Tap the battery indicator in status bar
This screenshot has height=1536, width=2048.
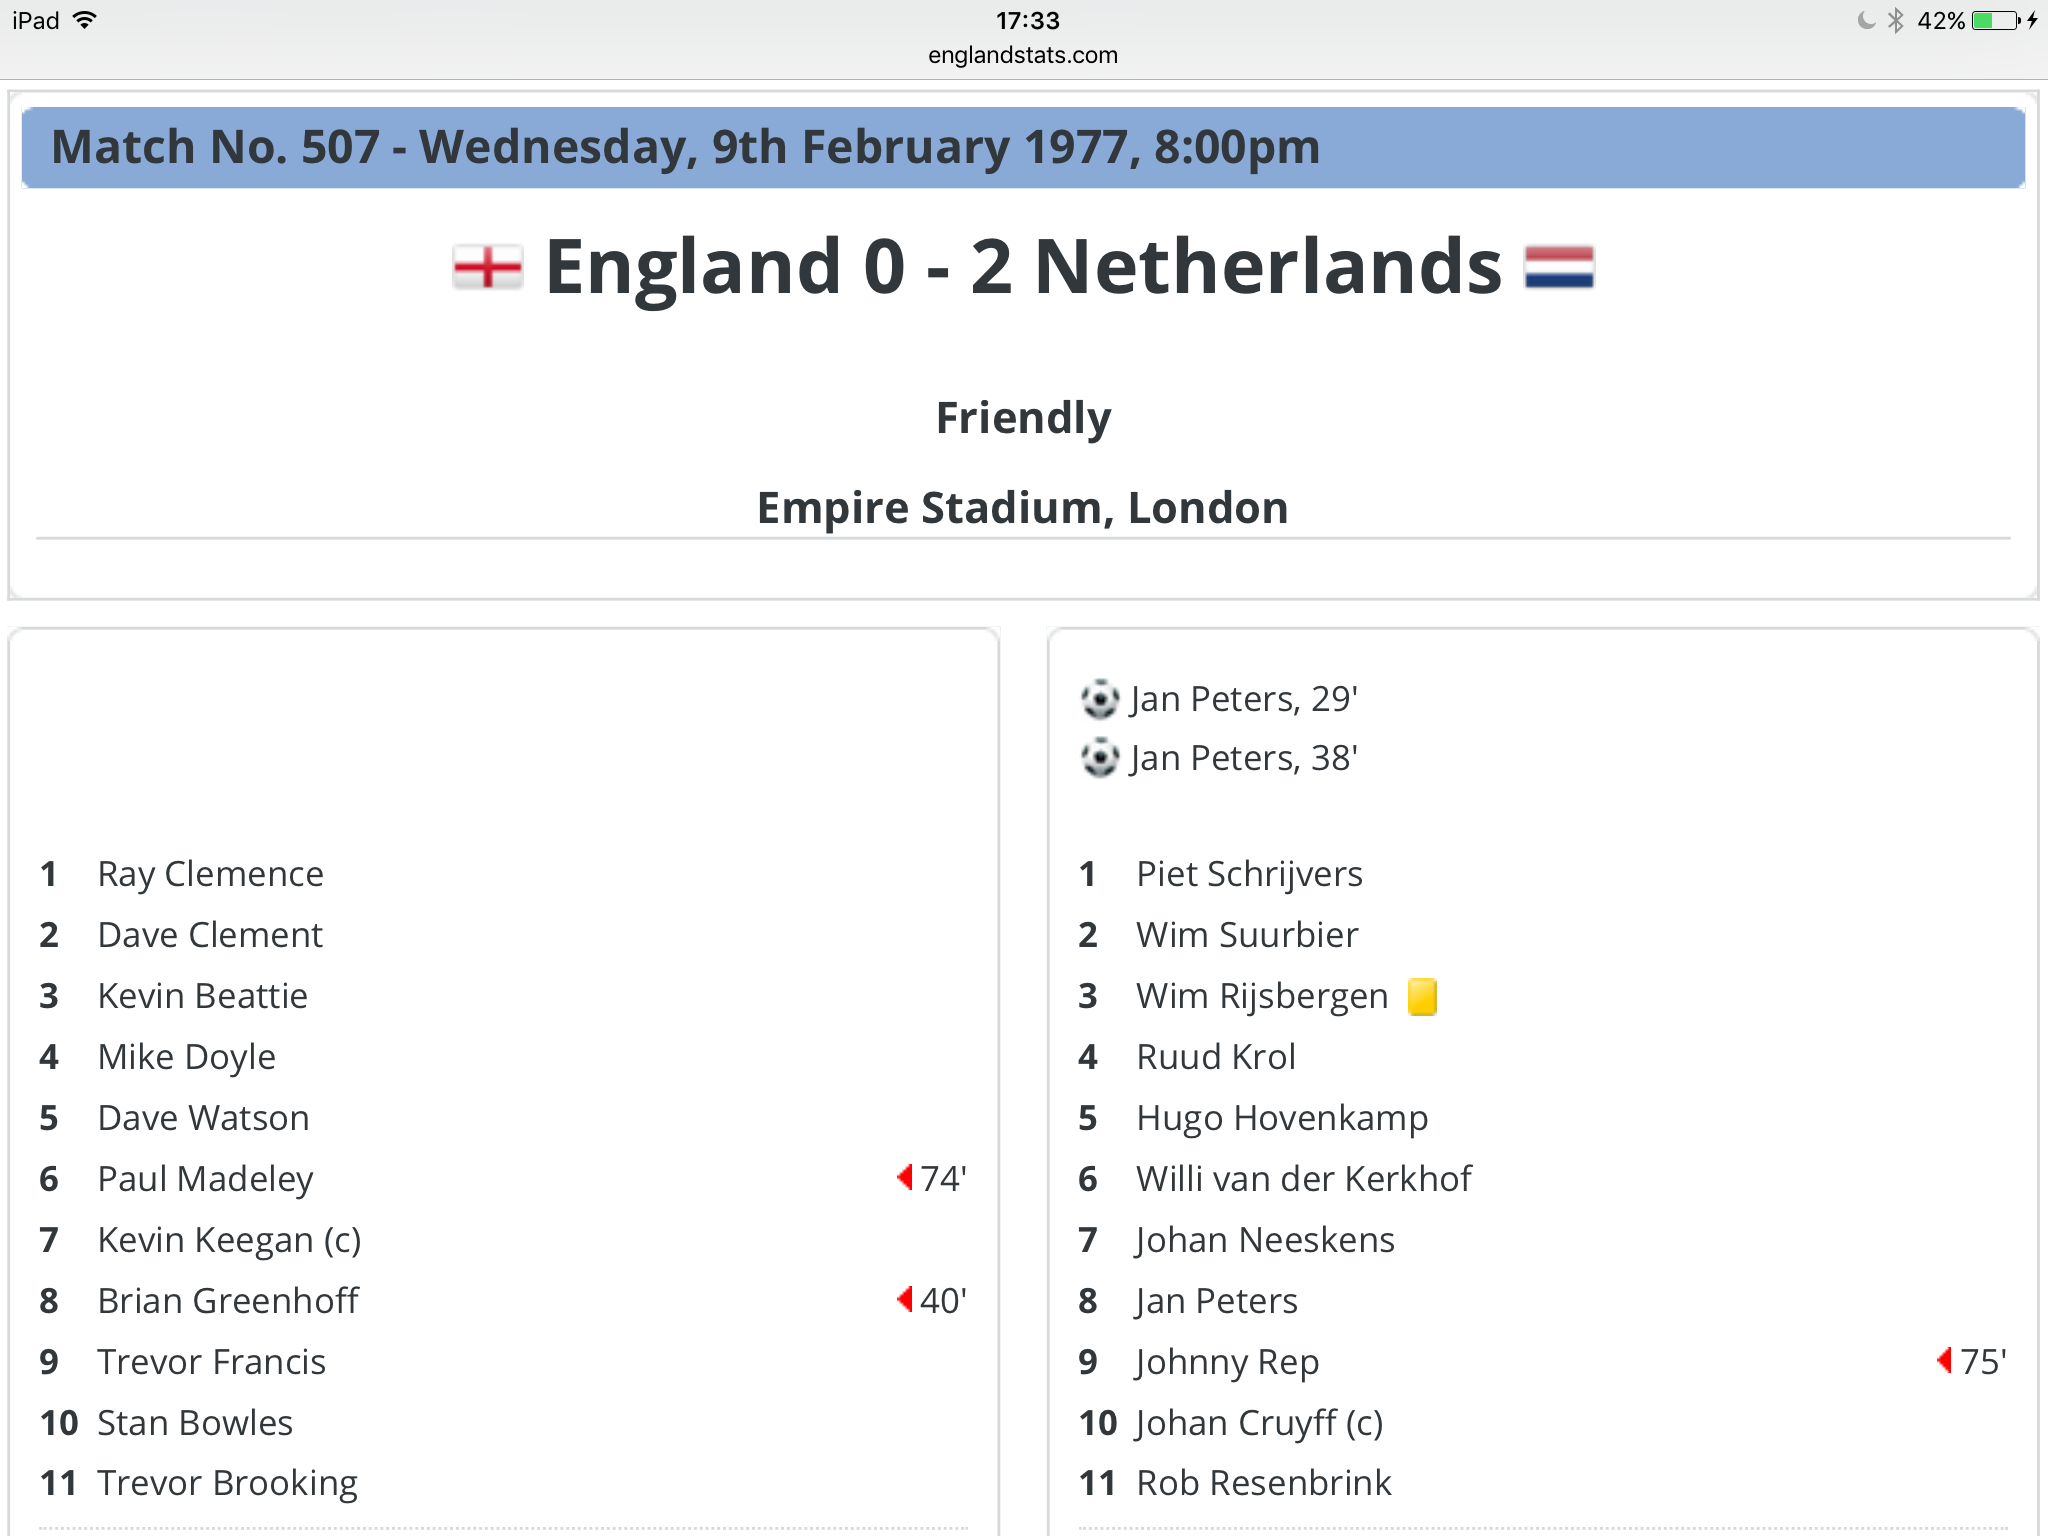pos(1997,20)
